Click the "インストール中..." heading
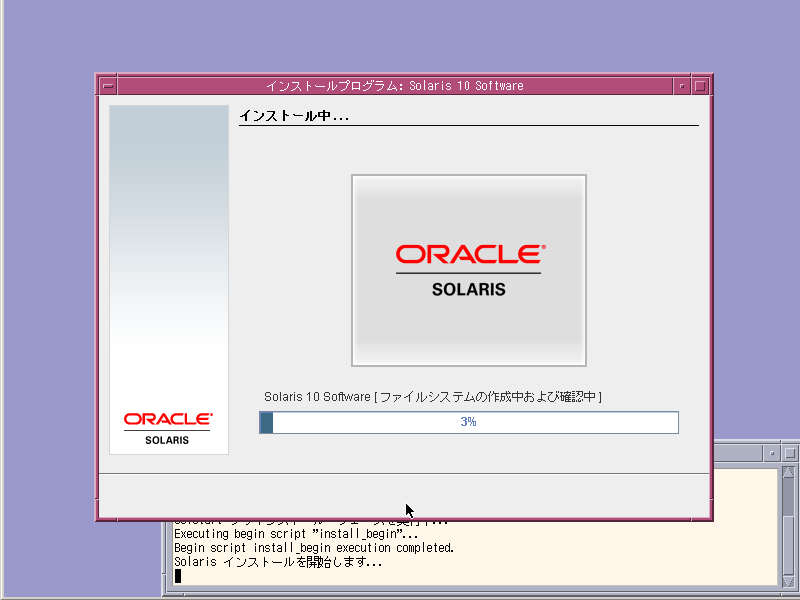The height and width of the screenshot is (600, 800). pyautogui.click(x=294, y=116)
